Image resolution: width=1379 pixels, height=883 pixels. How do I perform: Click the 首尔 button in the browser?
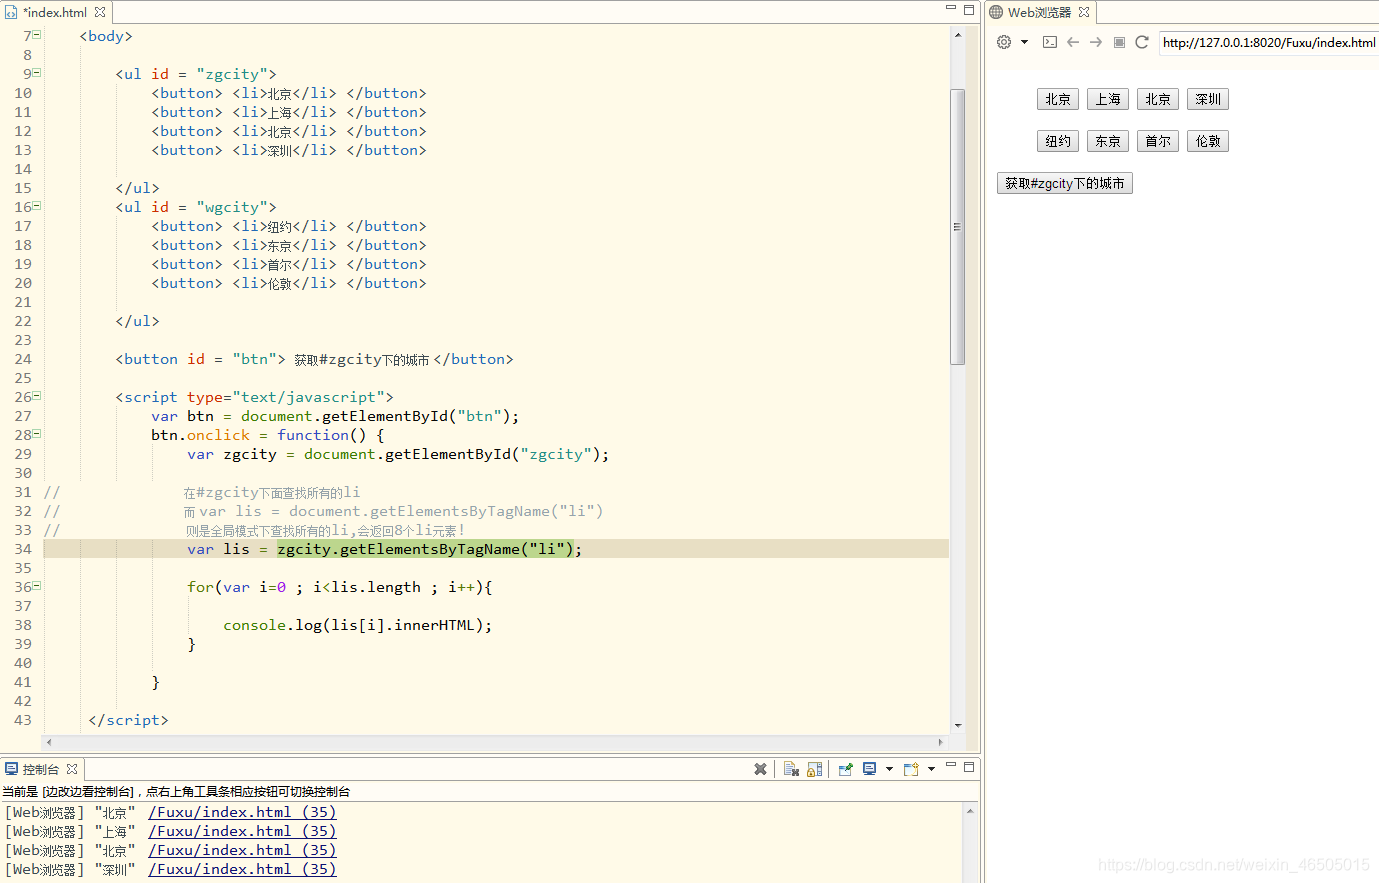click(1158, 141)
